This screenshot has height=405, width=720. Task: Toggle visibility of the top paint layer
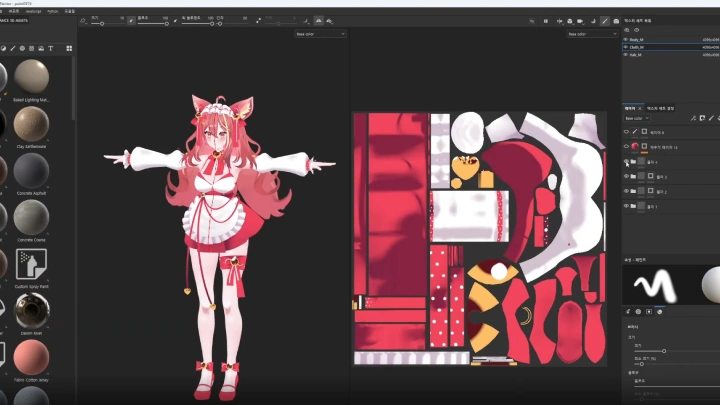coord(626,131)
